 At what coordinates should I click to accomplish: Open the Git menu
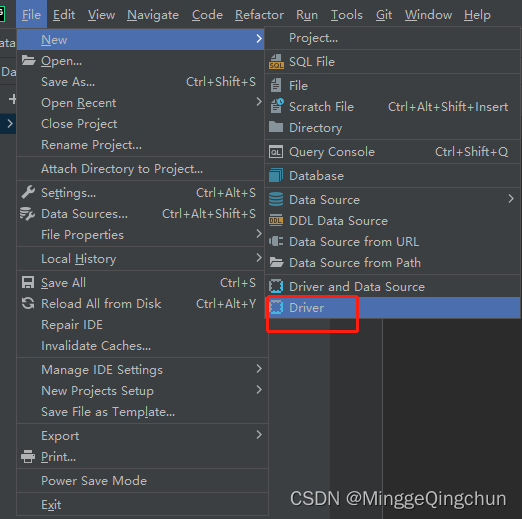[x=384, y=15]
